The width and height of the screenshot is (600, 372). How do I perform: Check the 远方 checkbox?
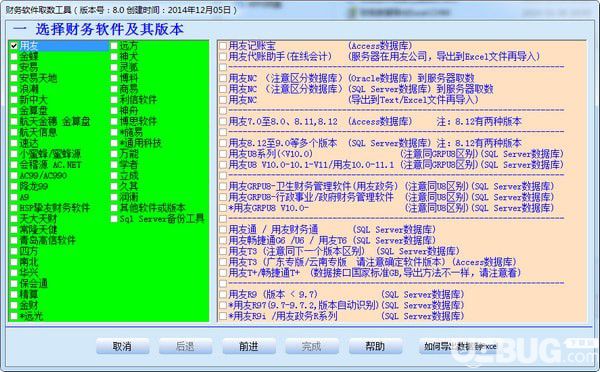(x=114, y=46)
